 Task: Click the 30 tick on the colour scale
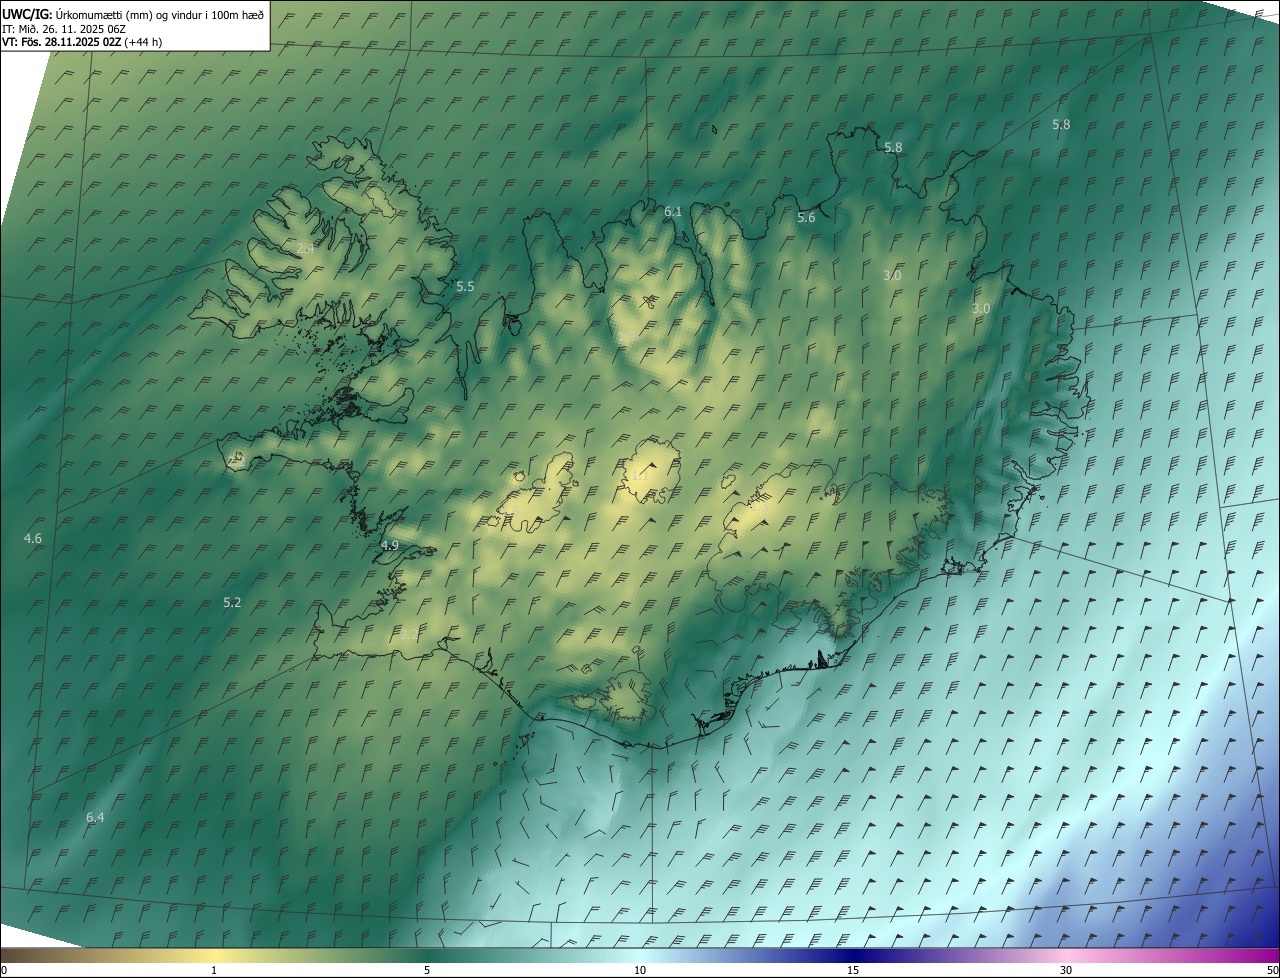(x=1066, y=971)
